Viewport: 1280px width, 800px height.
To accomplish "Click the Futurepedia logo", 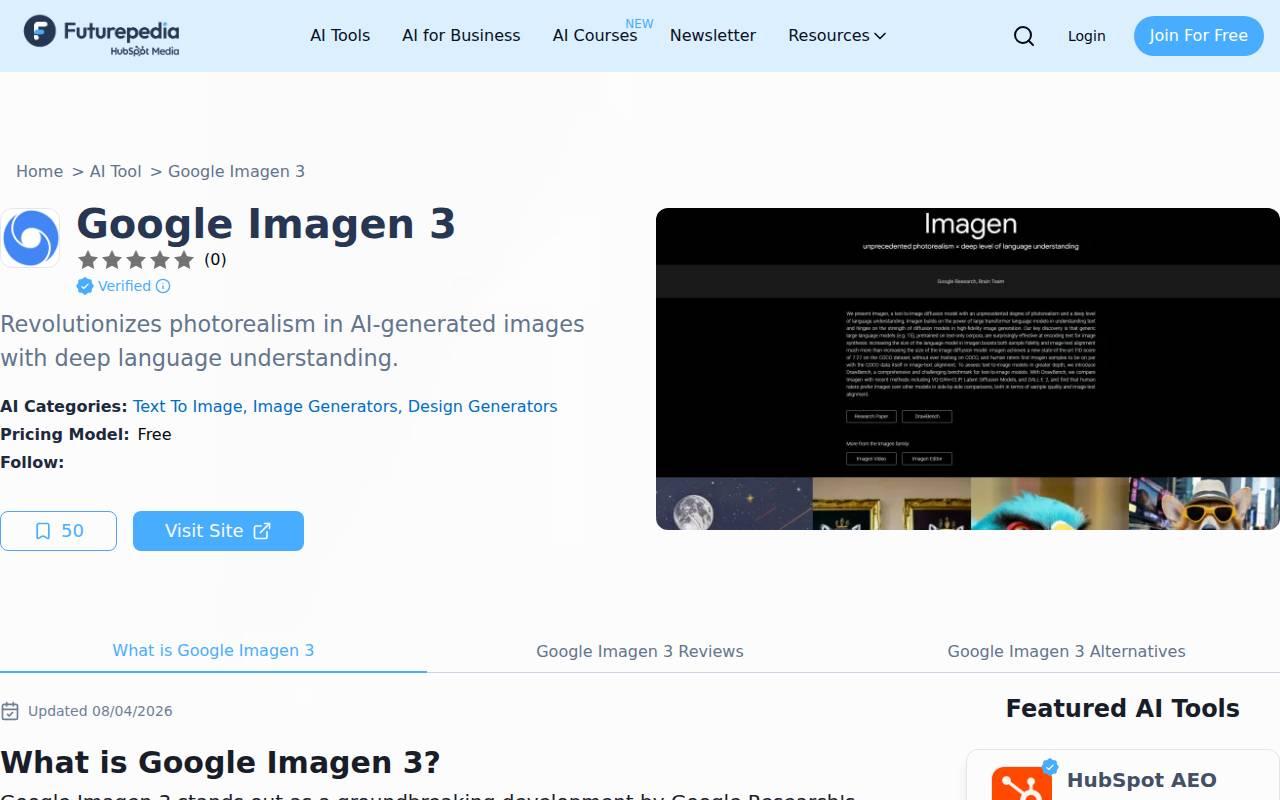I will [102, 36].
